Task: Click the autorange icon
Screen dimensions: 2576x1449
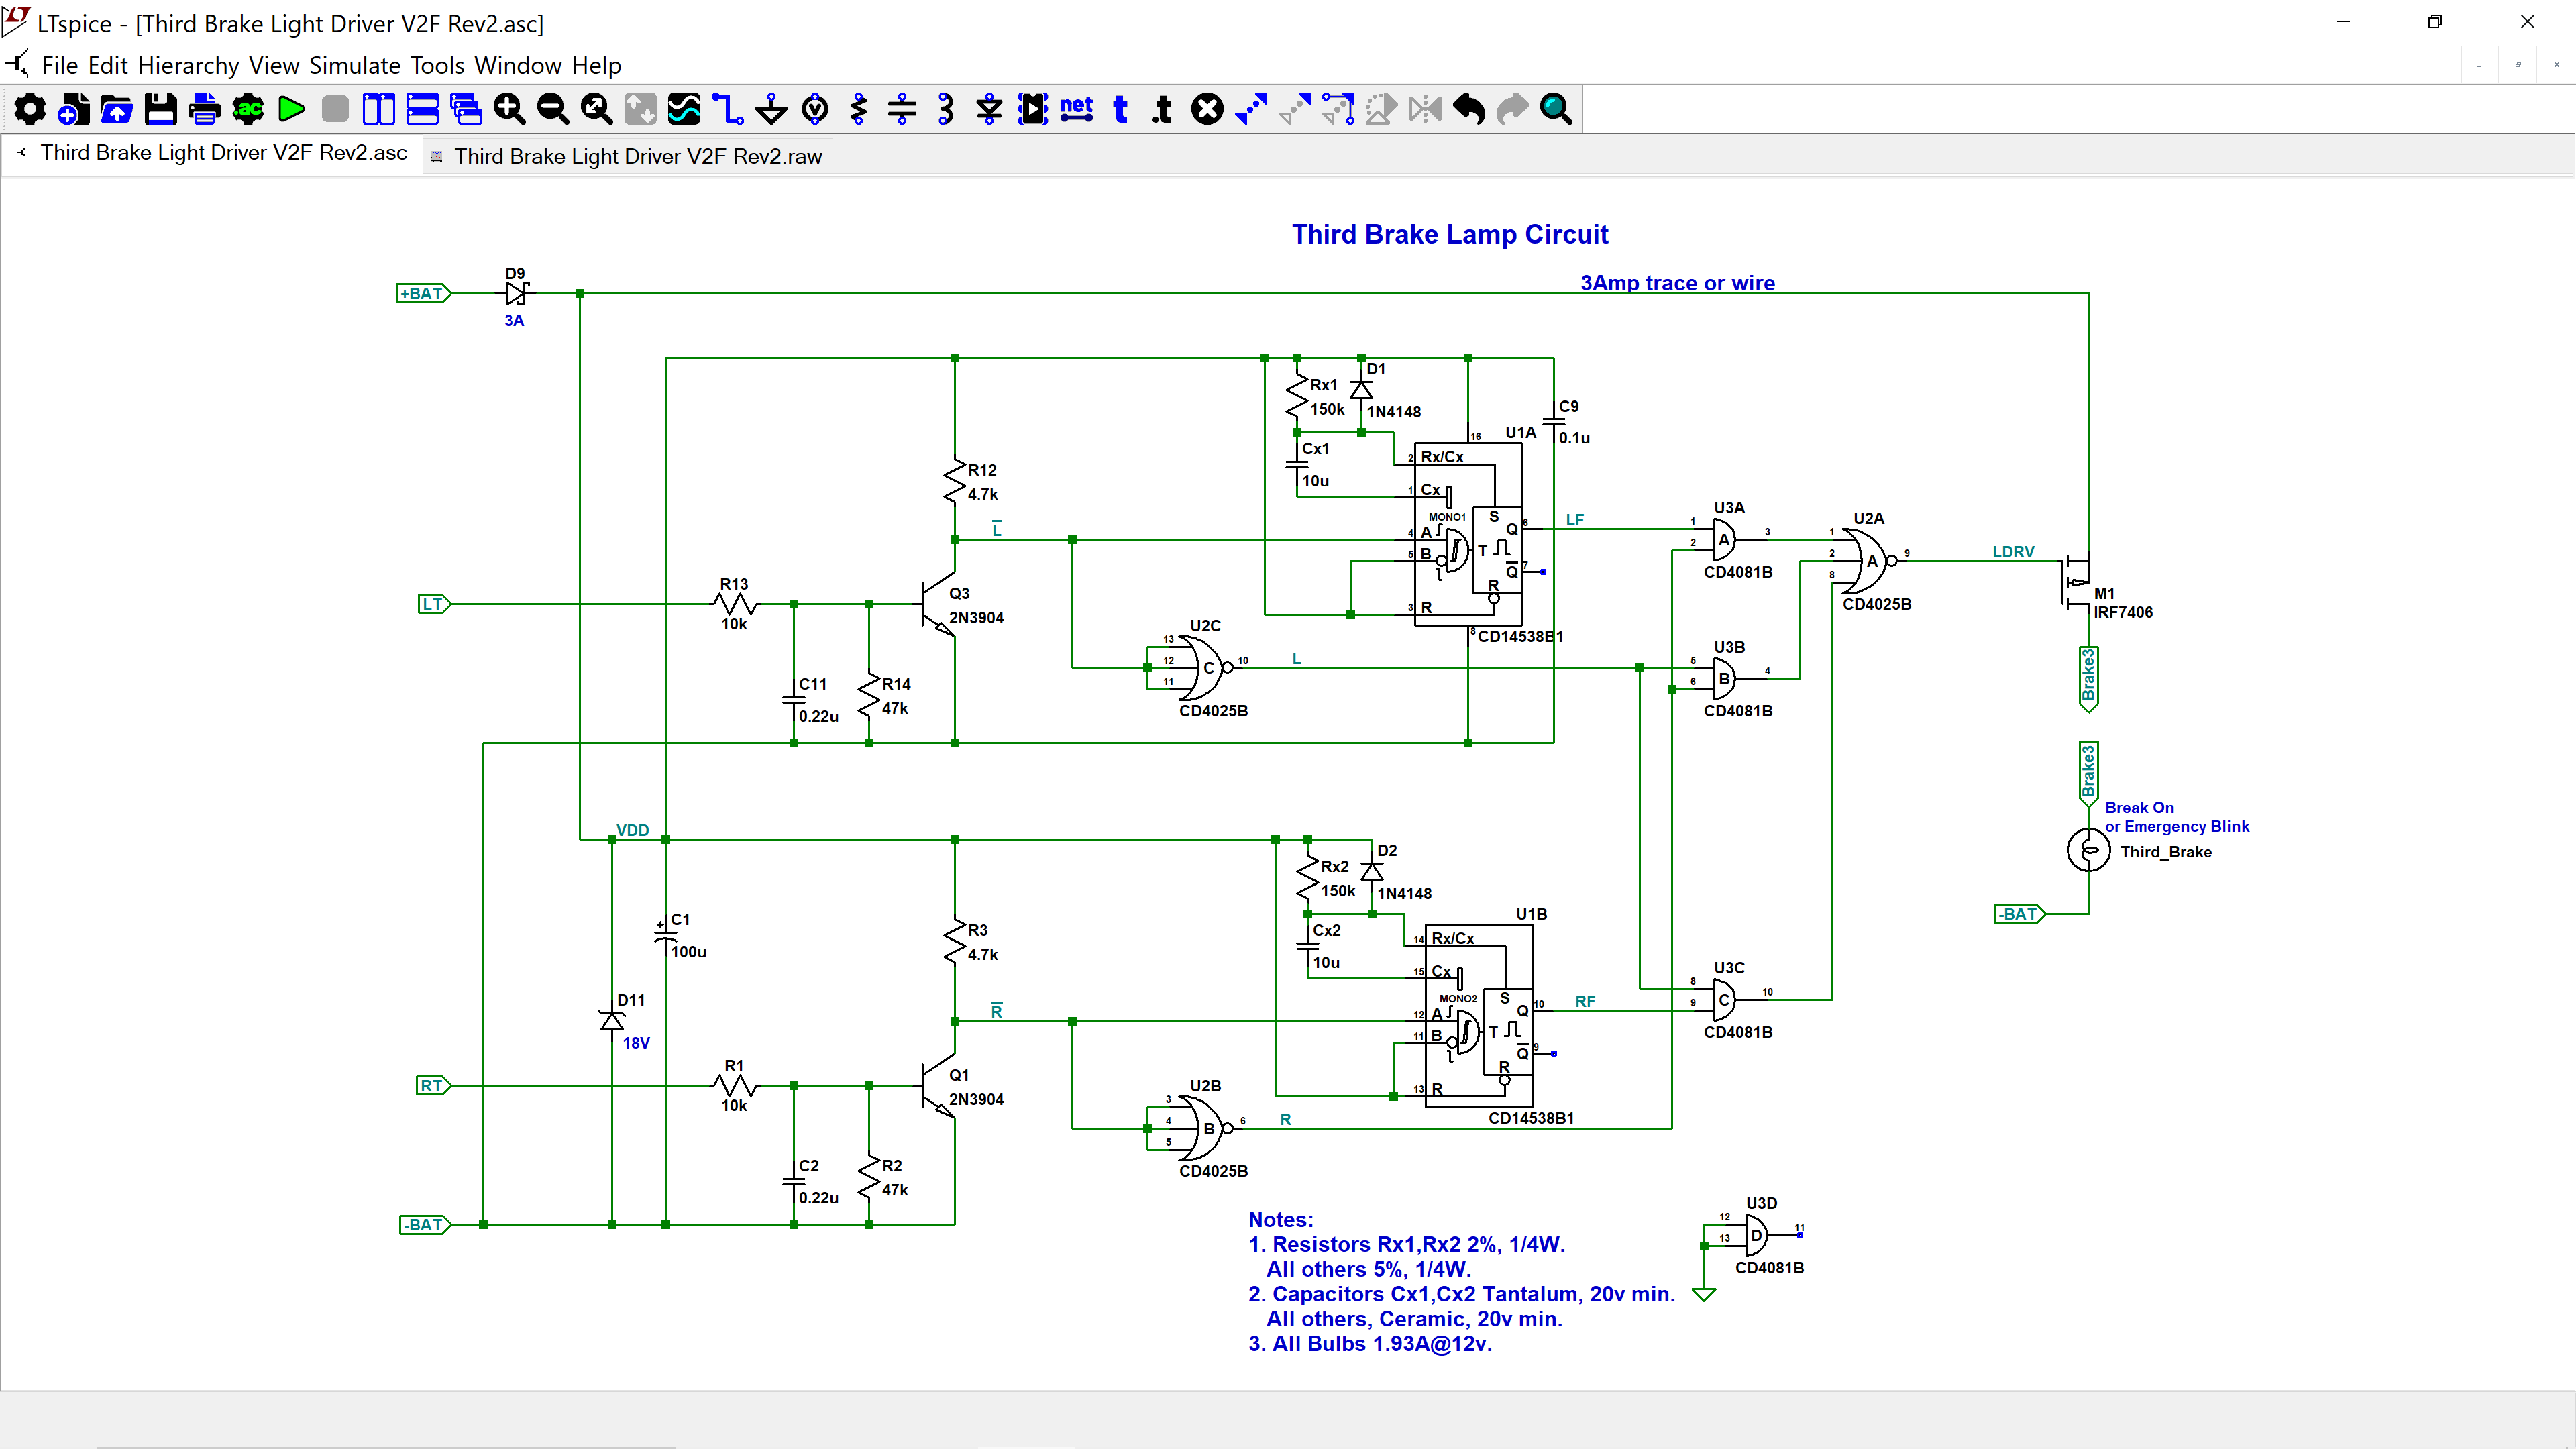Action: tap(640, 109)
